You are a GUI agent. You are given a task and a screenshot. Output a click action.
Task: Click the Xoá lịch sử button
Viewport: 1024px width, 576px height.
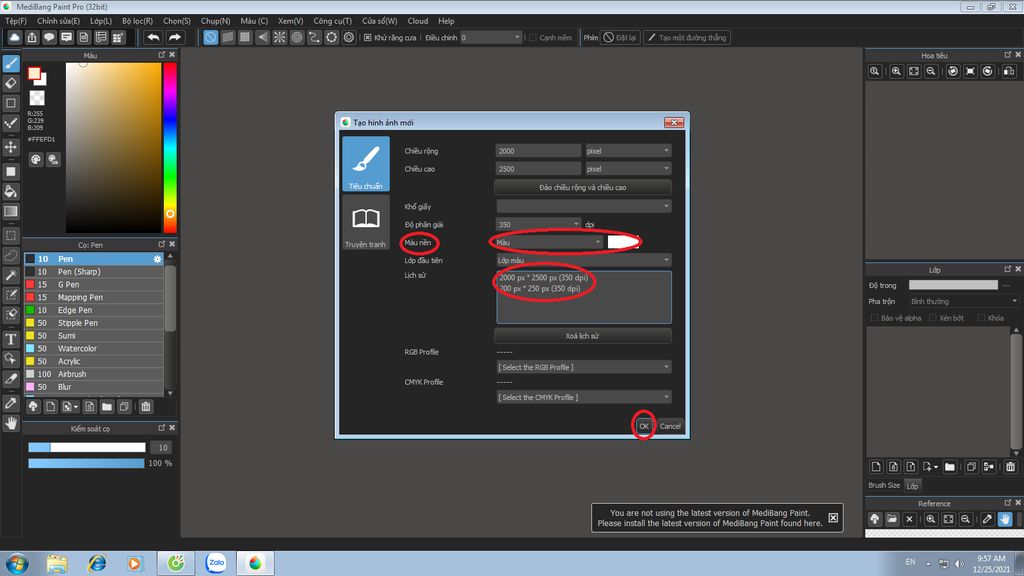coord(583,336)
